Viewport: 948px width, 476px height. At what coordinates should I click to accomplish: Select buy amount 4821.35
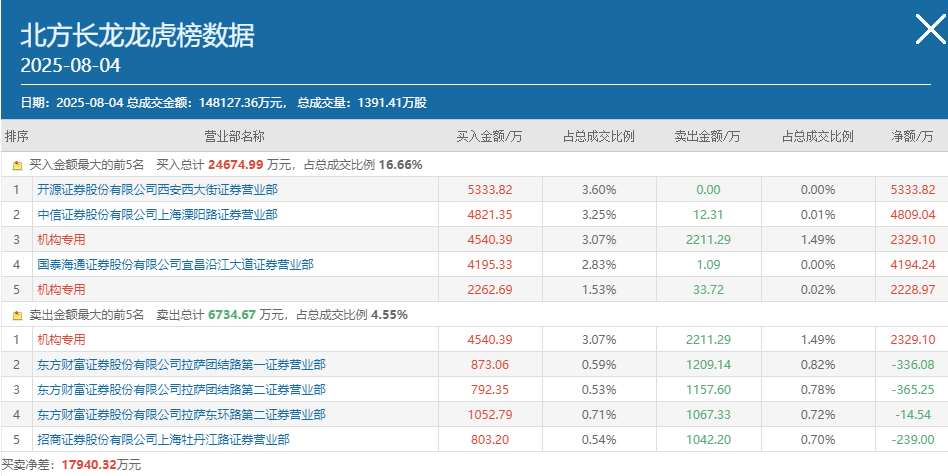tap(490, 215)
